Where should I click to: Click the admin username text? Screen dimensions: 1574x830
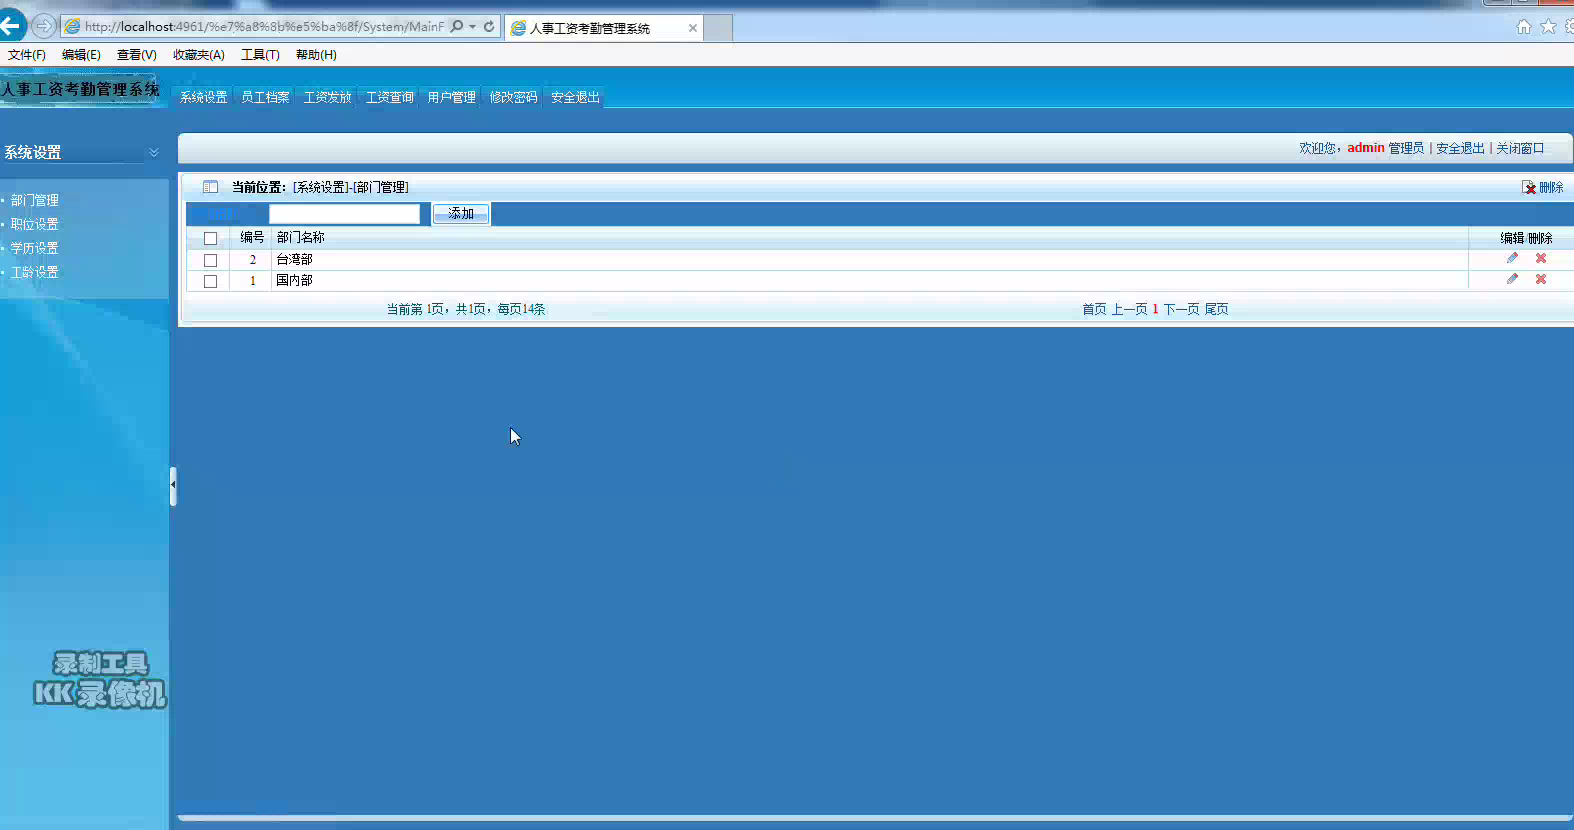click(1365, 148)
